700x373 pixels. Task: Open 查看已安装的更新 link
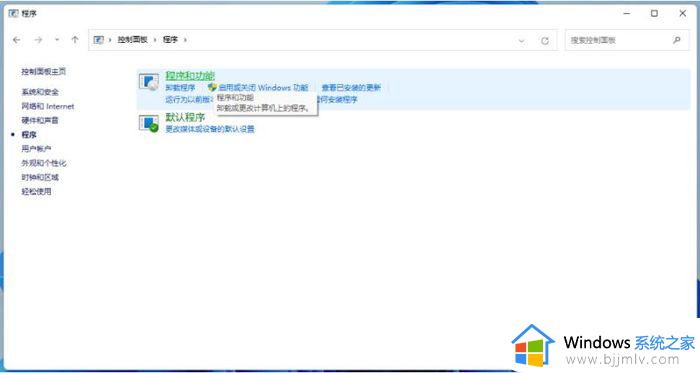[x=351, y=88]
